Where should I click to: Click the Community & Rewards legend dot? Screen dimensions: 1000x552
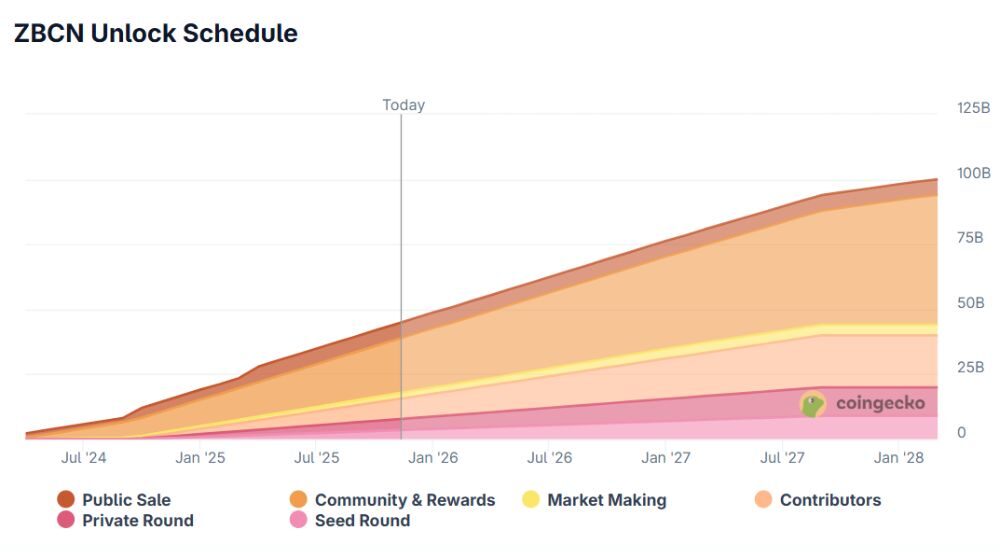coord(298,499)
